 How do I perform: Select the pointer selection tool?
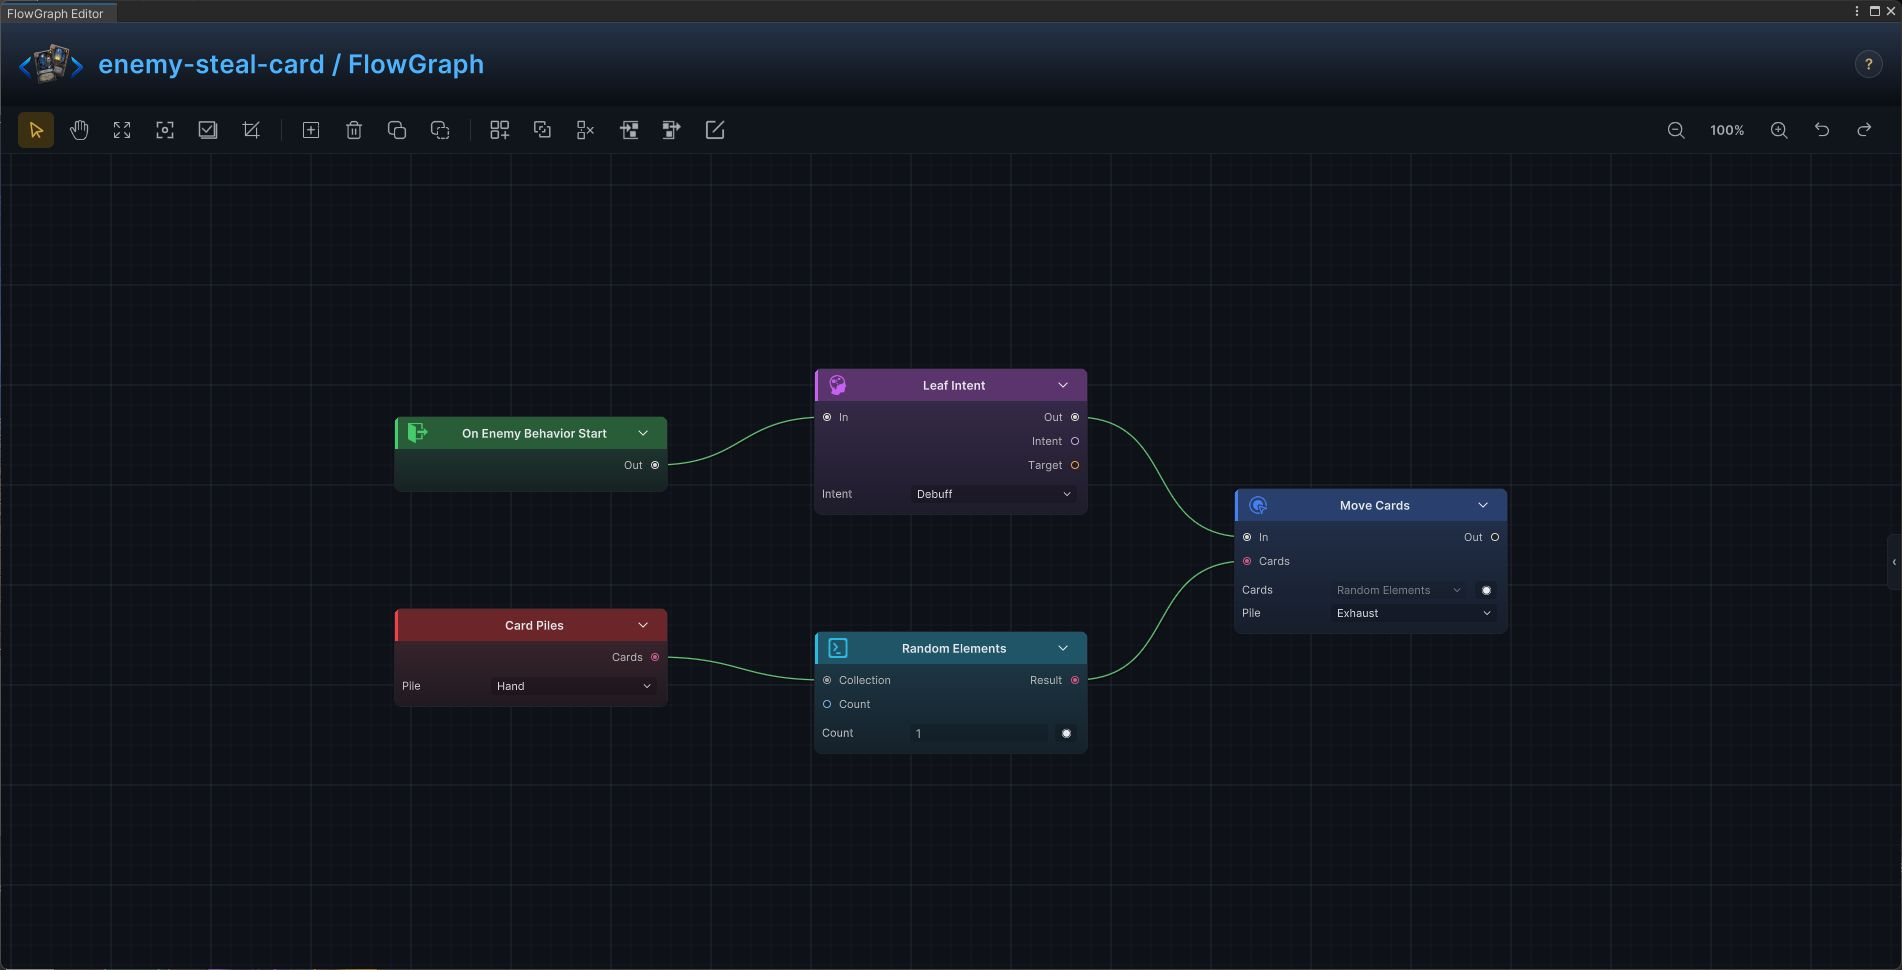click(x=36, y=130)
